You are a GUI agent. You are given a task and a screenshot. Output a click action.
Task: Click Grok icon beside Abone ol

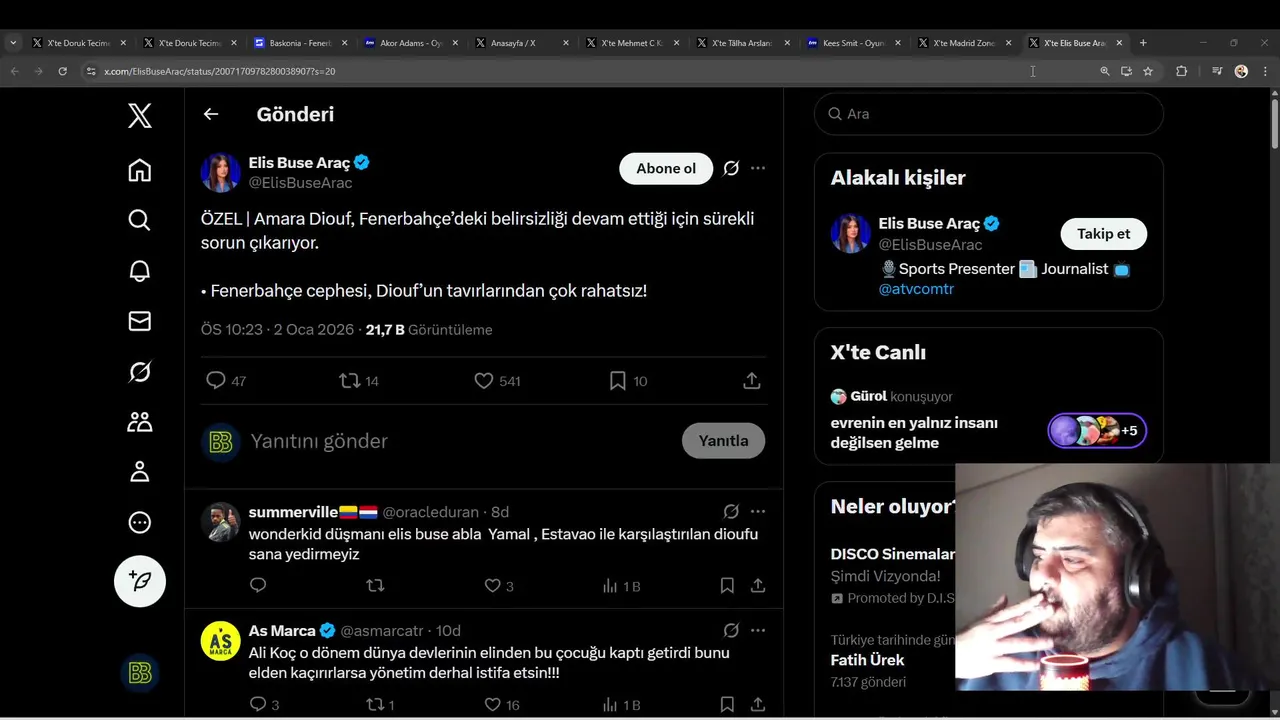(x=731, y=168)
